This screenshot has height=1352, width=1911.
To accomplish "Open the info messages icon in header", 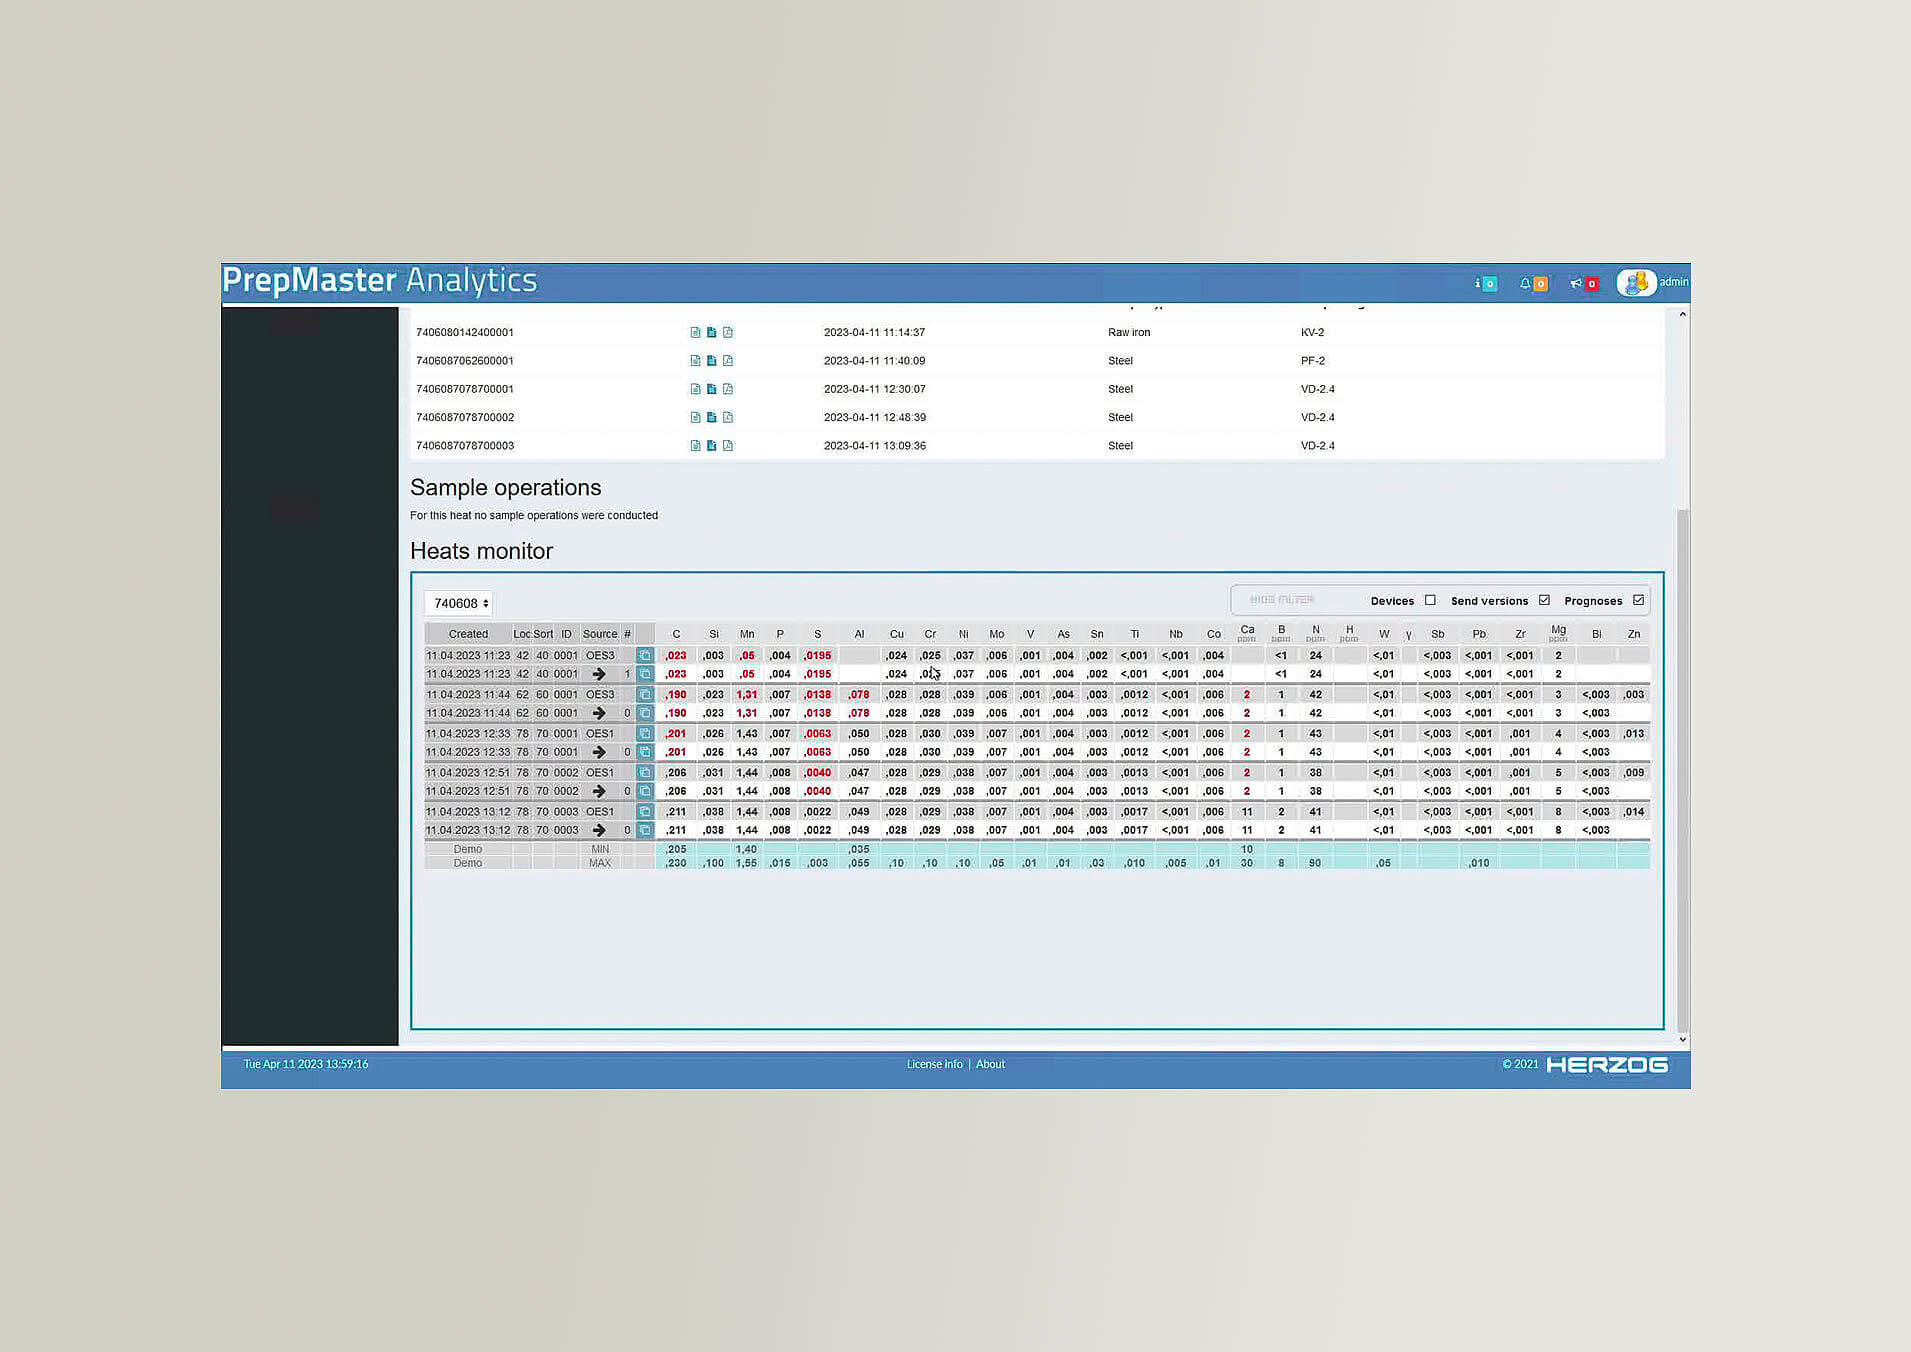I will point(1485,284).
